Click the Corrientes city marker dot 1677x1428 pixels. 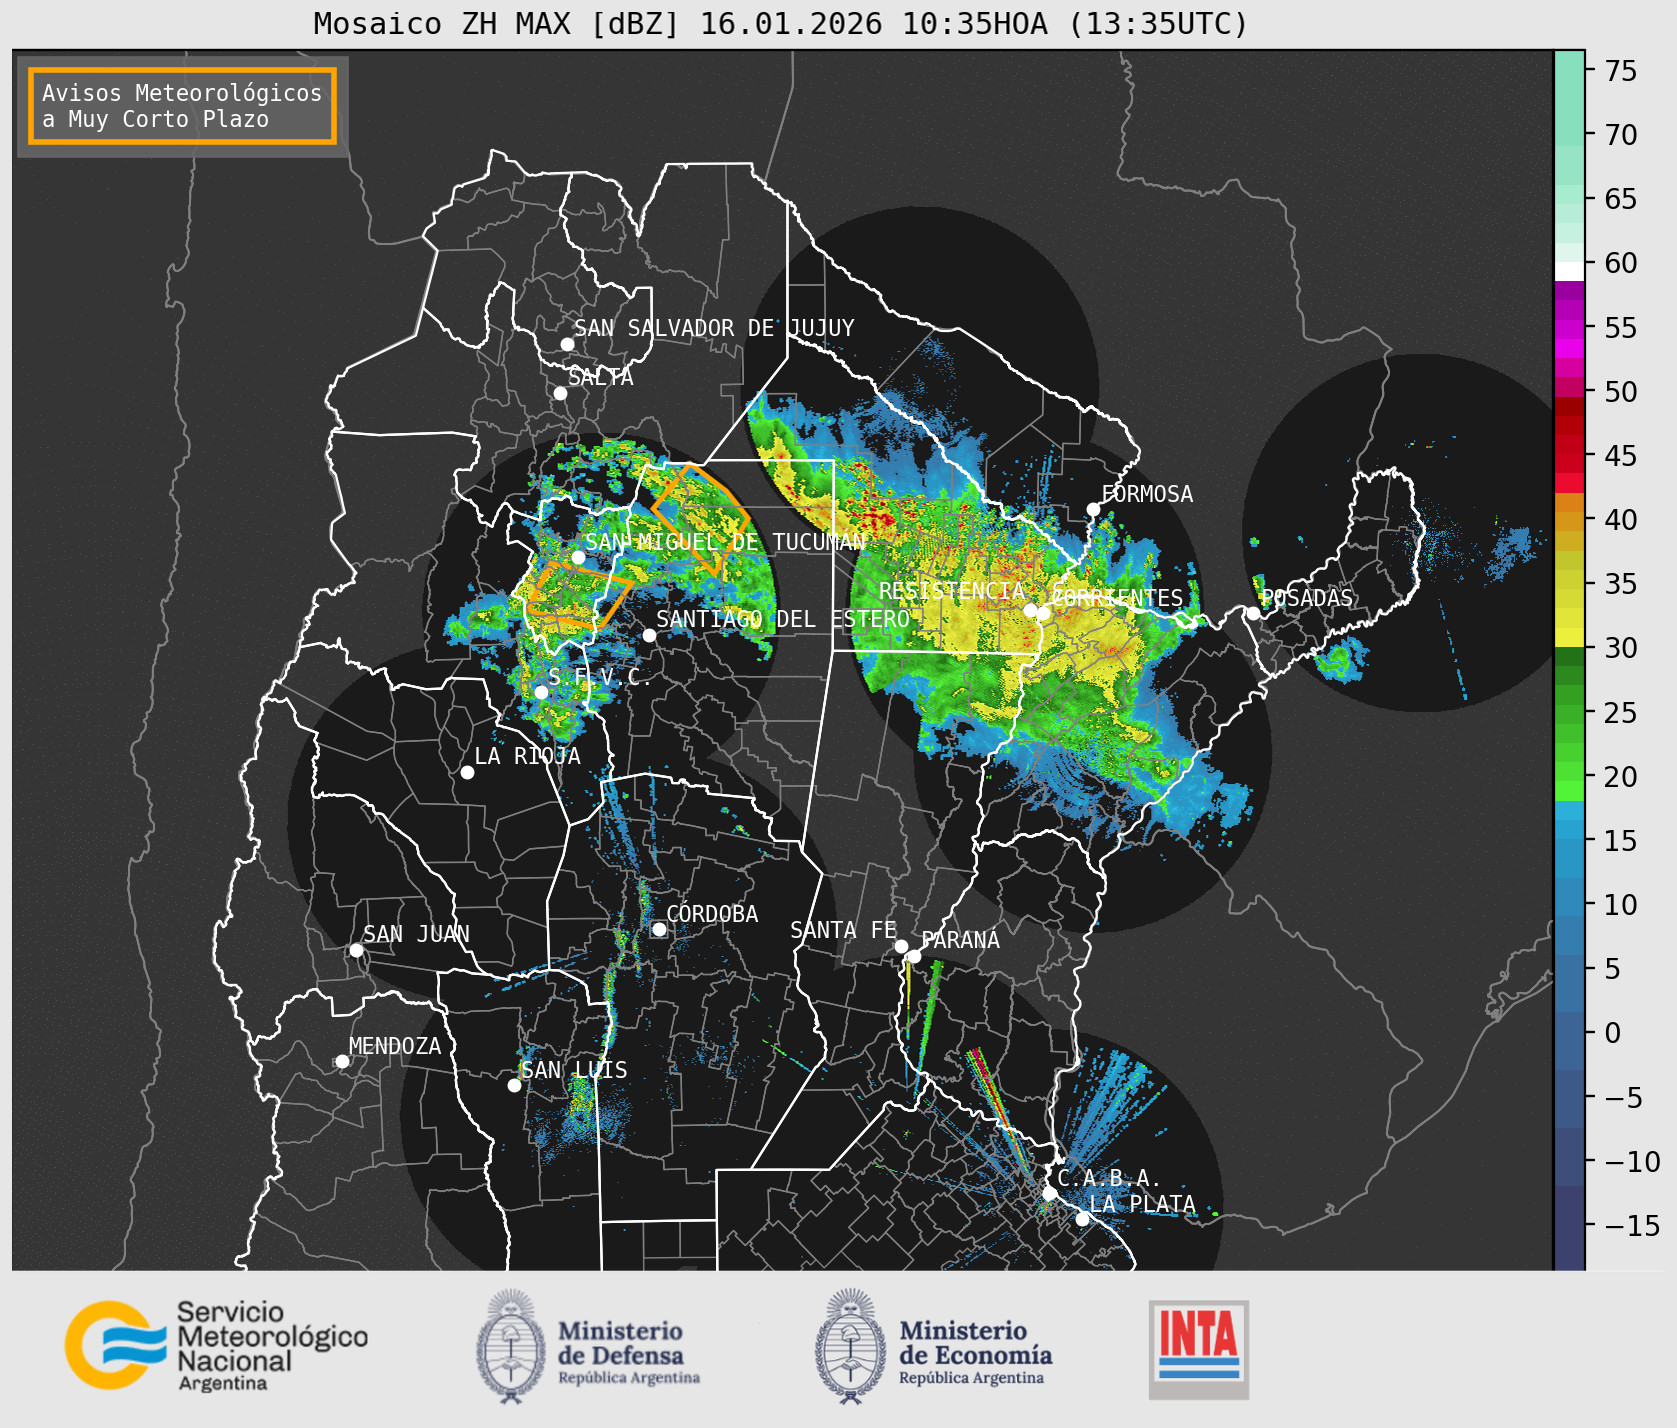click(x=1043, y=613)
